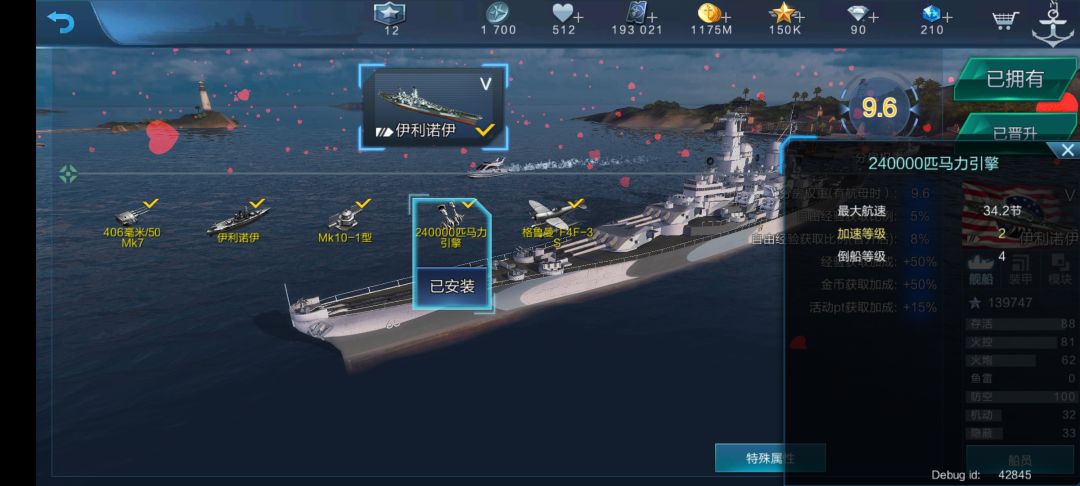Click the green crosshair icon on left
Screen dimensions: 1080x486
(68, 174)
